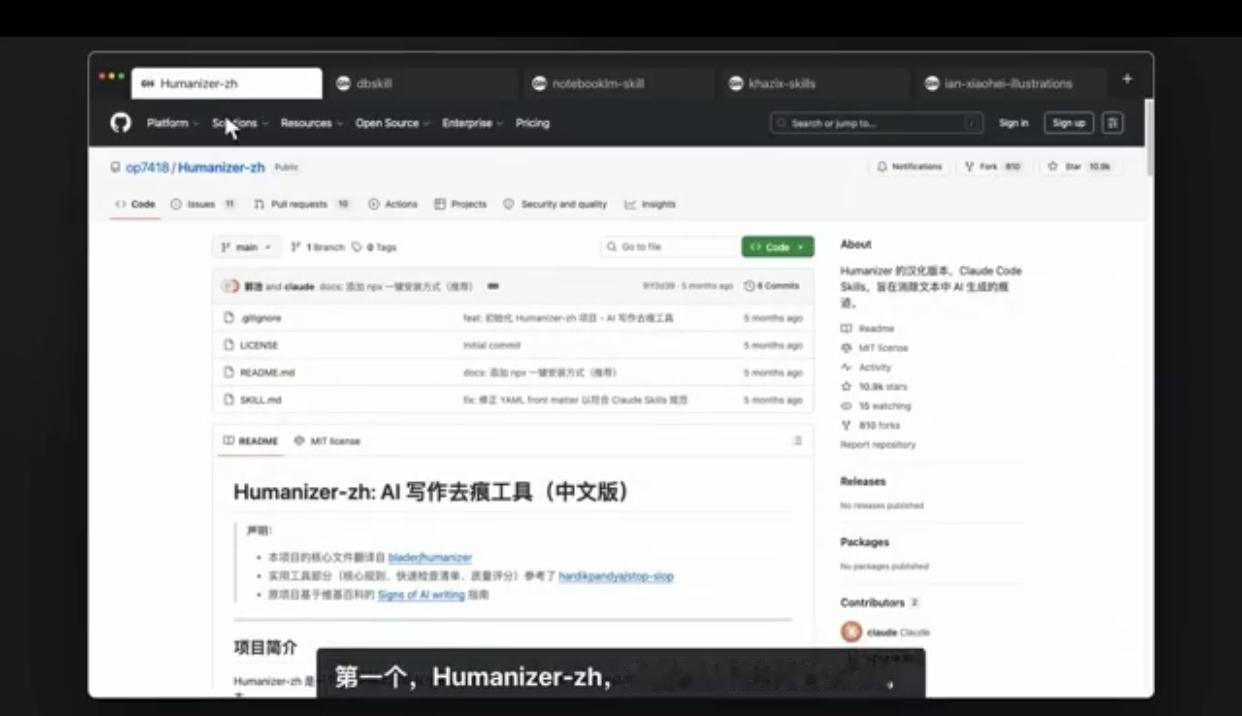Follow the Signs of AI writing link
The height and width of the screenshot is (716, 1242).
[x=421, y=595]
